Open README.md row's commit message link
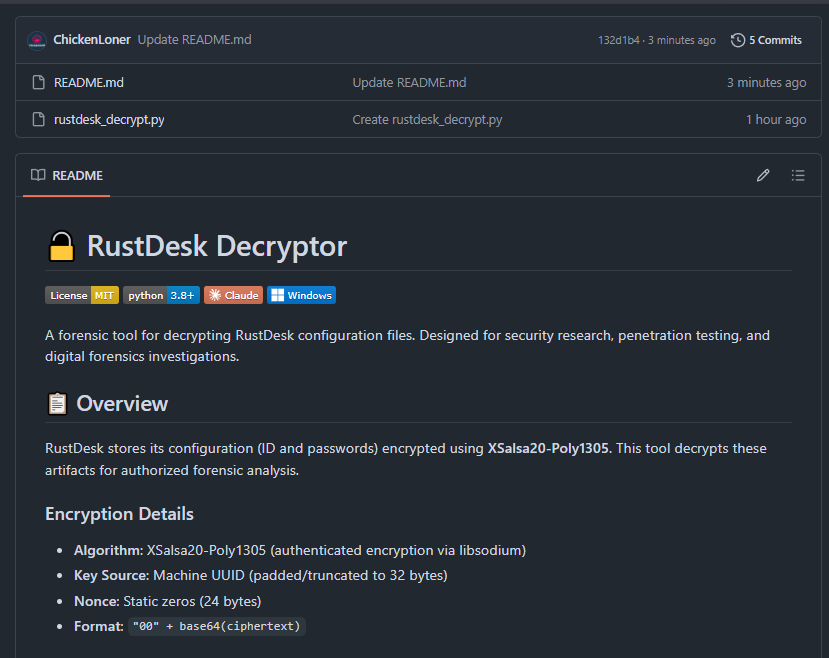 pyautogui.click(x=409, y=82)
